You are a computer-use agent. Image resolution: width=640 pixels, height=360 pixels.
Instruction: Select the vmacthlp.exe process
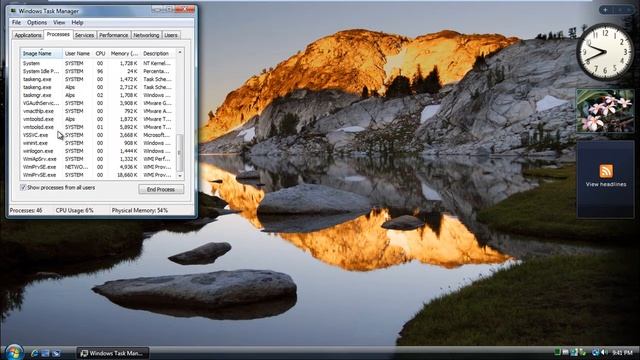tap(98, 111)
